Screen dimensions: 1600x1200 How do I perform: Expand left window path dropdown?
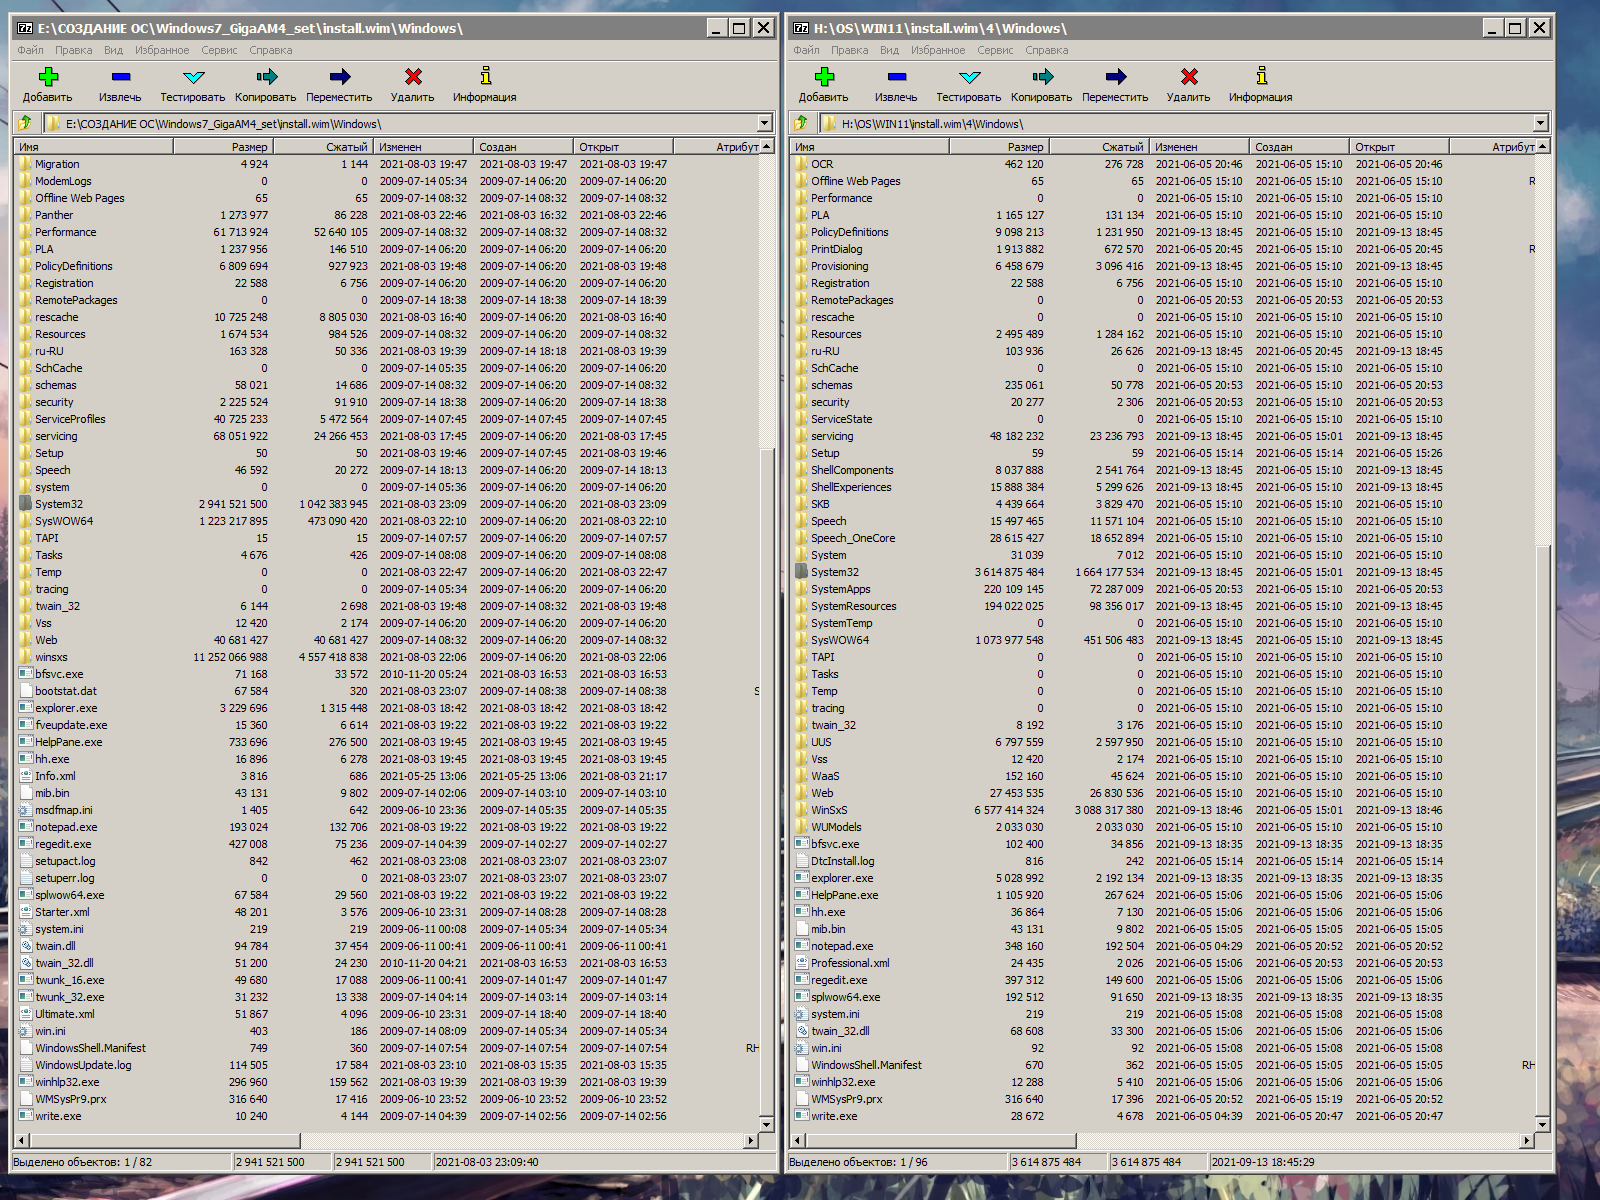[765, 123]
